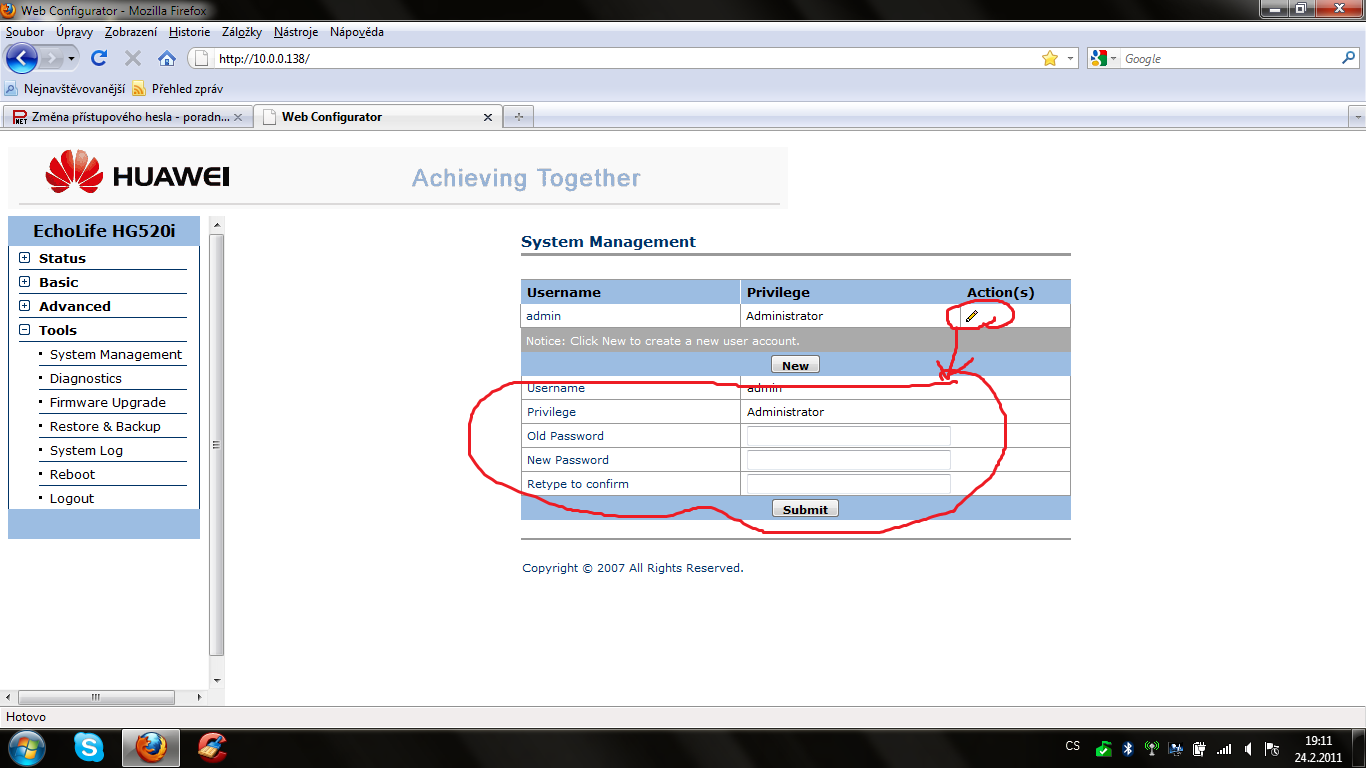1366x768 pixels.
Task: Click the CS language indicator
Action: pos(1073,746)
